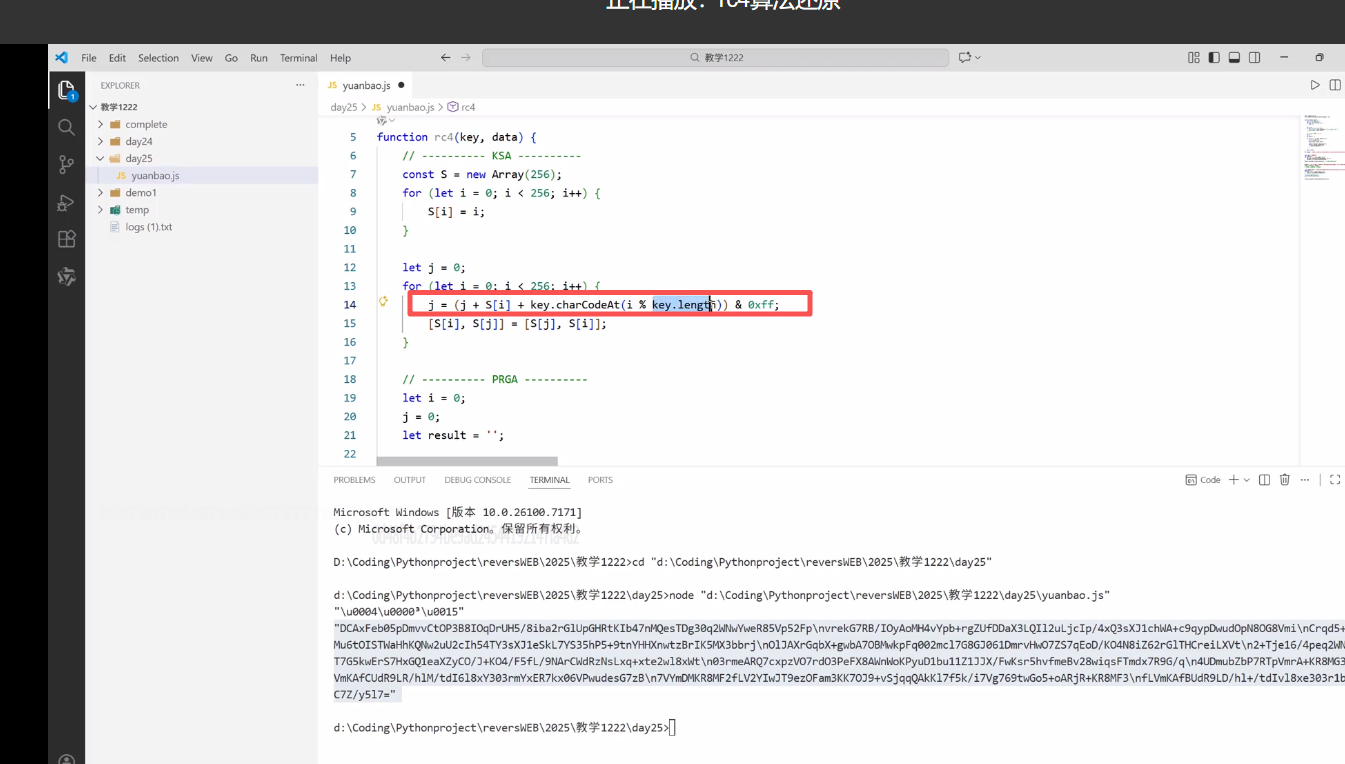
Task: Click the rc4 symbol in breadcrumb
Action: coord(461,107)
